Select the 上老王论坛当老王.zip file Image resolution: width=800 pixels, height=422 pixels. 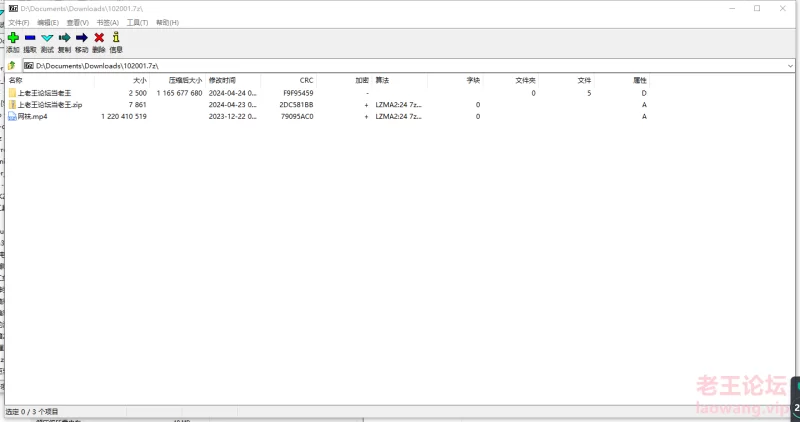(49, 104)
